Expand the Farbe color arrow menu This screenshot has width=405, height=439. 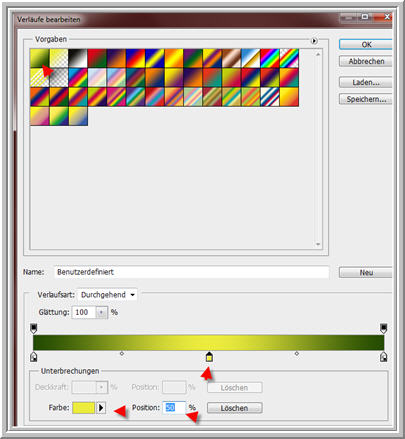point(101,408)
